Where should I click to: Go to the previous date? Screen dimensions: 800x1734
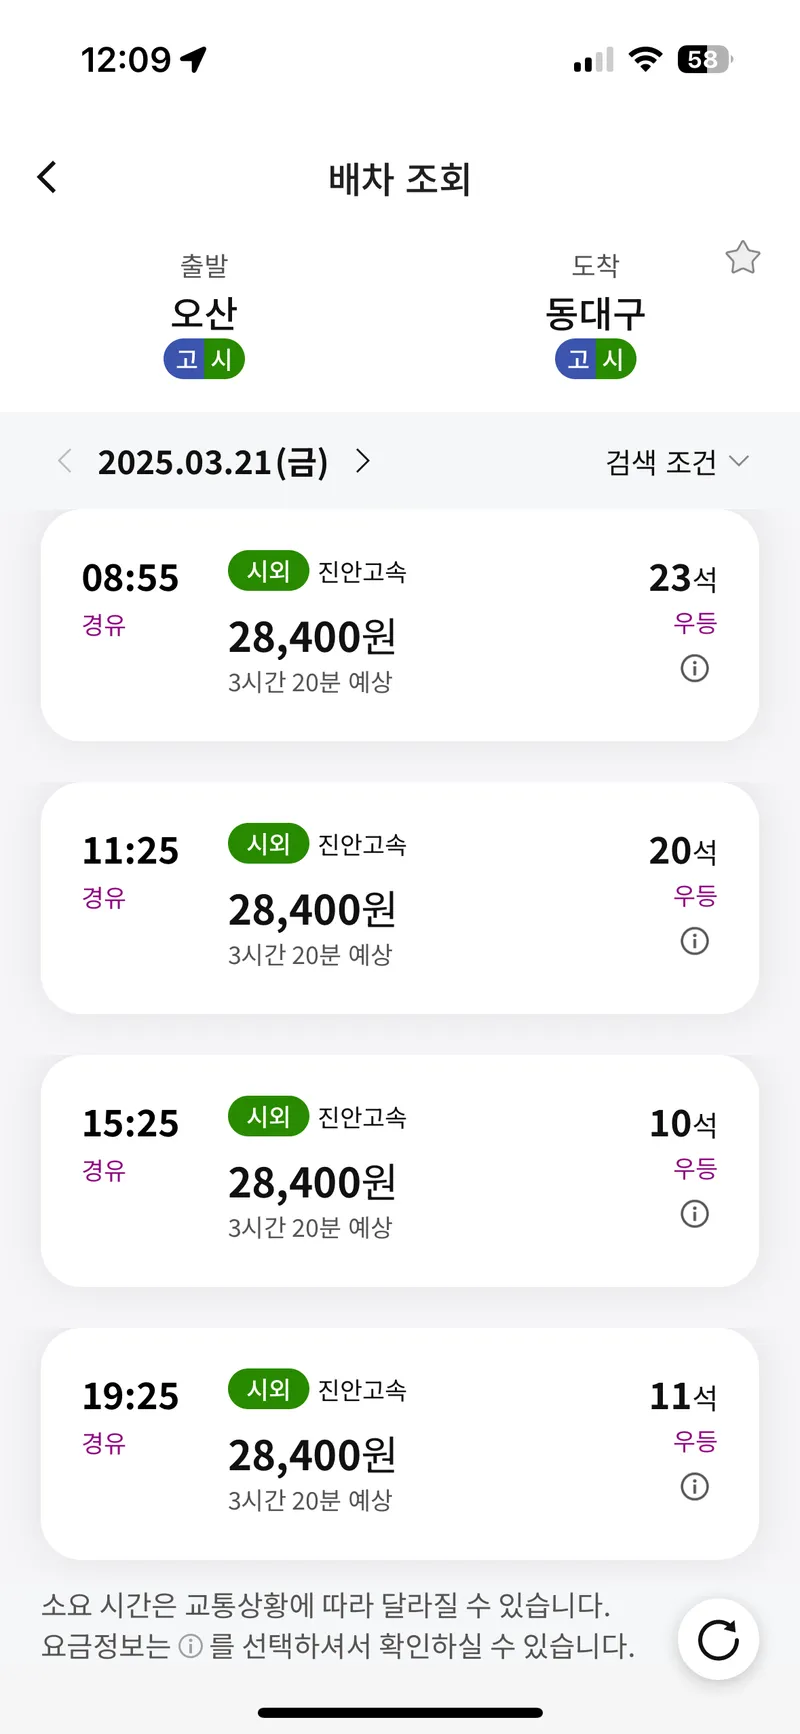[65, 461]
